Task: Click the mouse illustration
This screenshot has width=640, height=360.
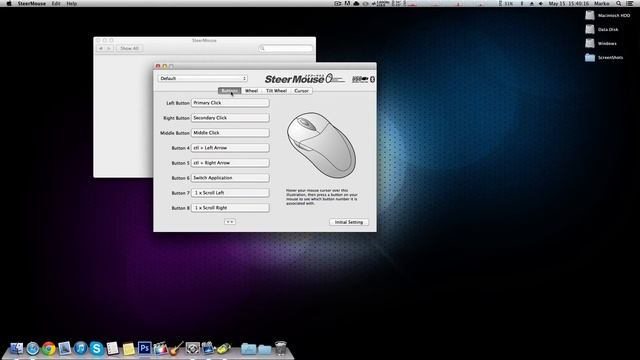Action: click(x=321, y=145)
